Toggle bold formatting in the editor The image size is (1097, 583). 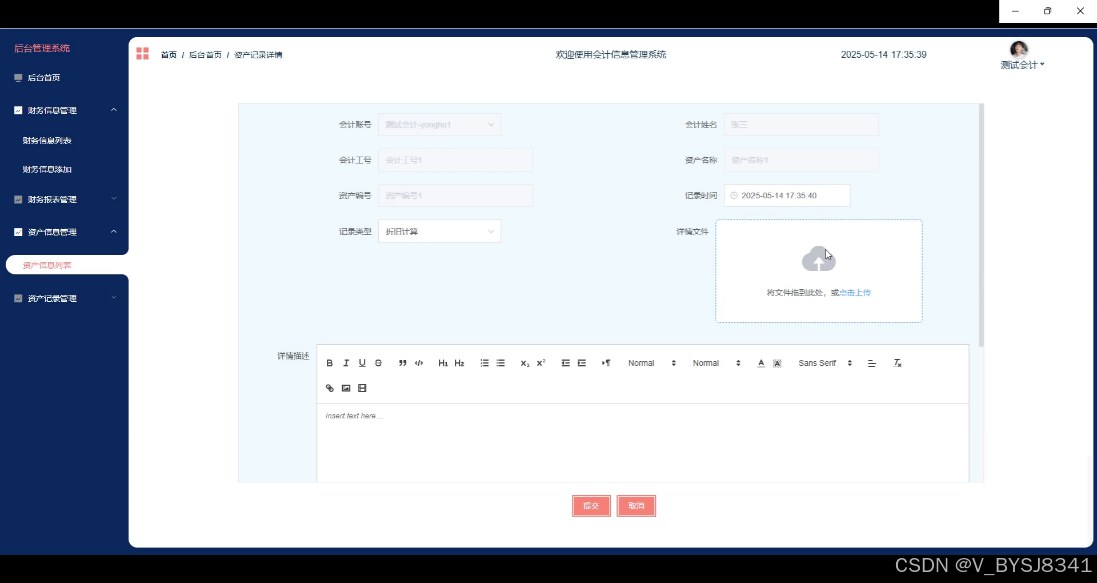(x=330, y=363)
